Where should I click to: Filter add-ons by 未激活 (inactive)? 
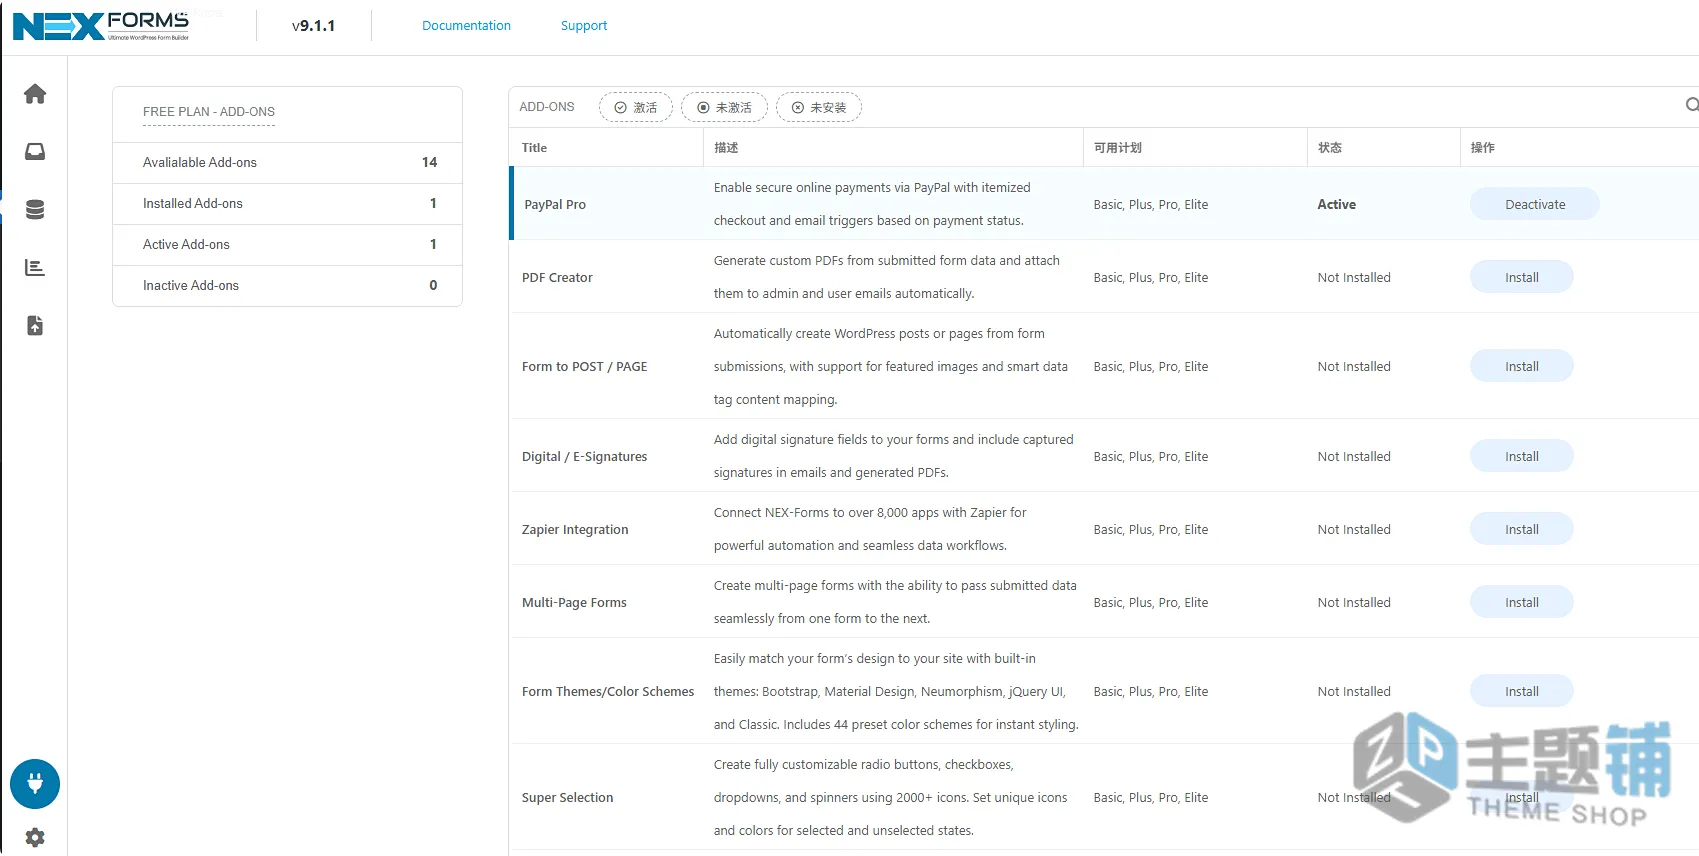724,107
